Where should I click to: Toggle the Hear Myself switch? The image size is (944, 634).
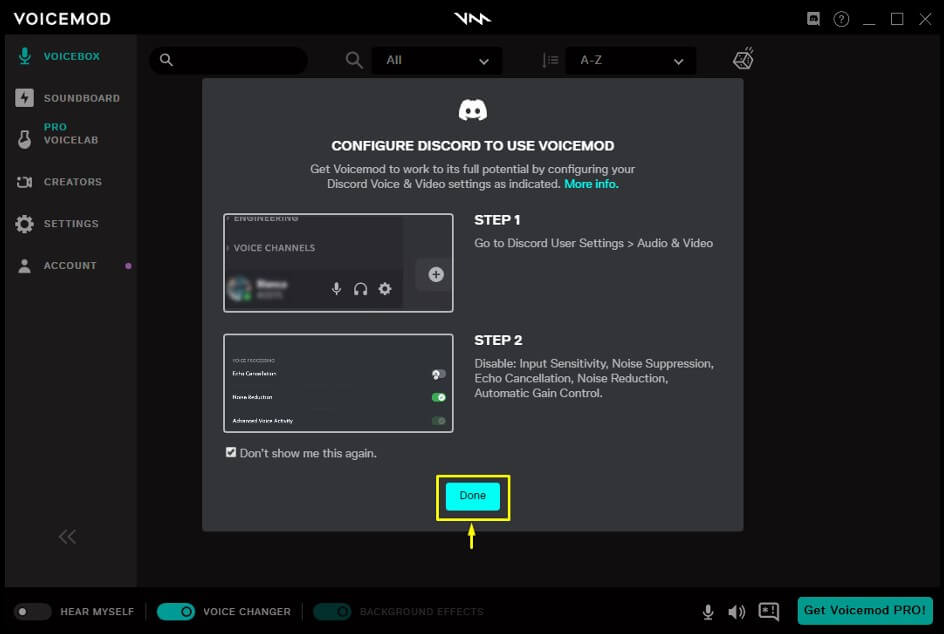click(x=33, y=612)
